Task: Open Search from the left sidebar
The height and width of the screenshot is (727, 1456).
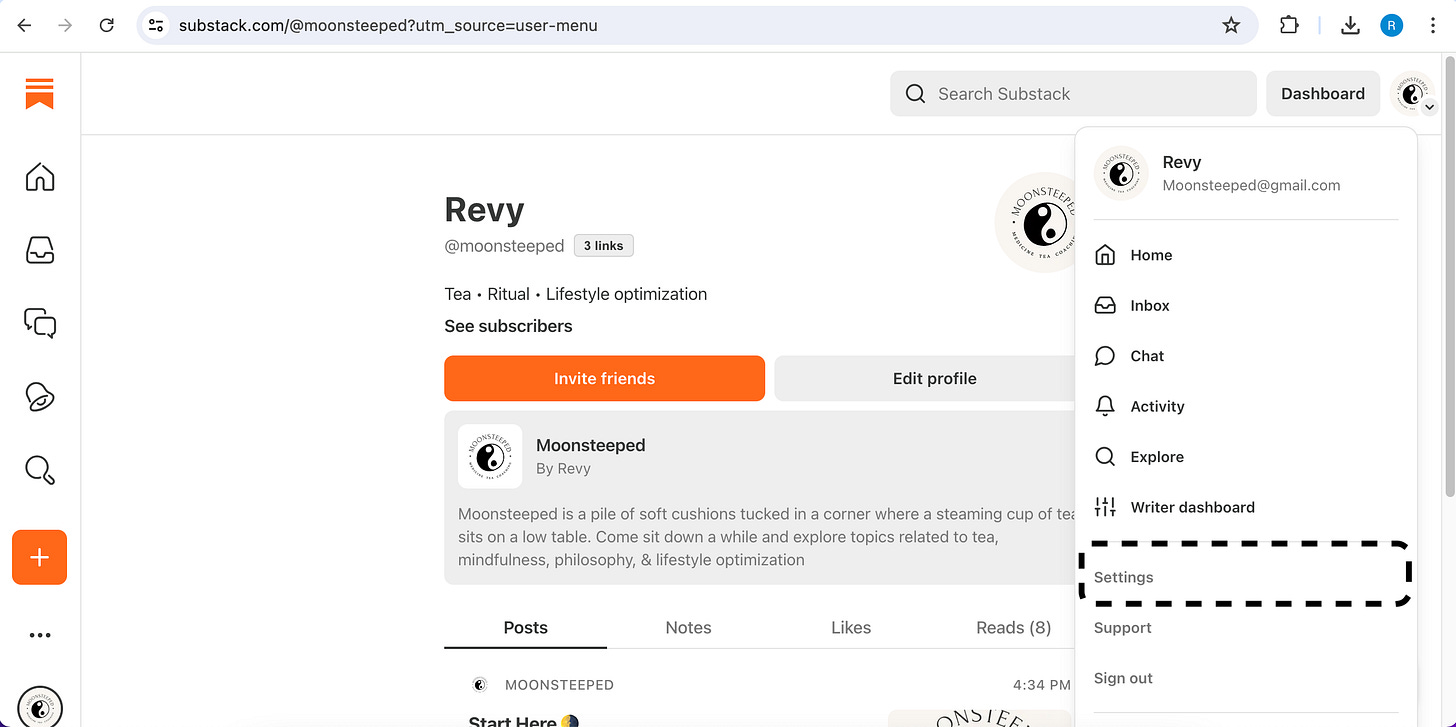Action: coord(39,469)
